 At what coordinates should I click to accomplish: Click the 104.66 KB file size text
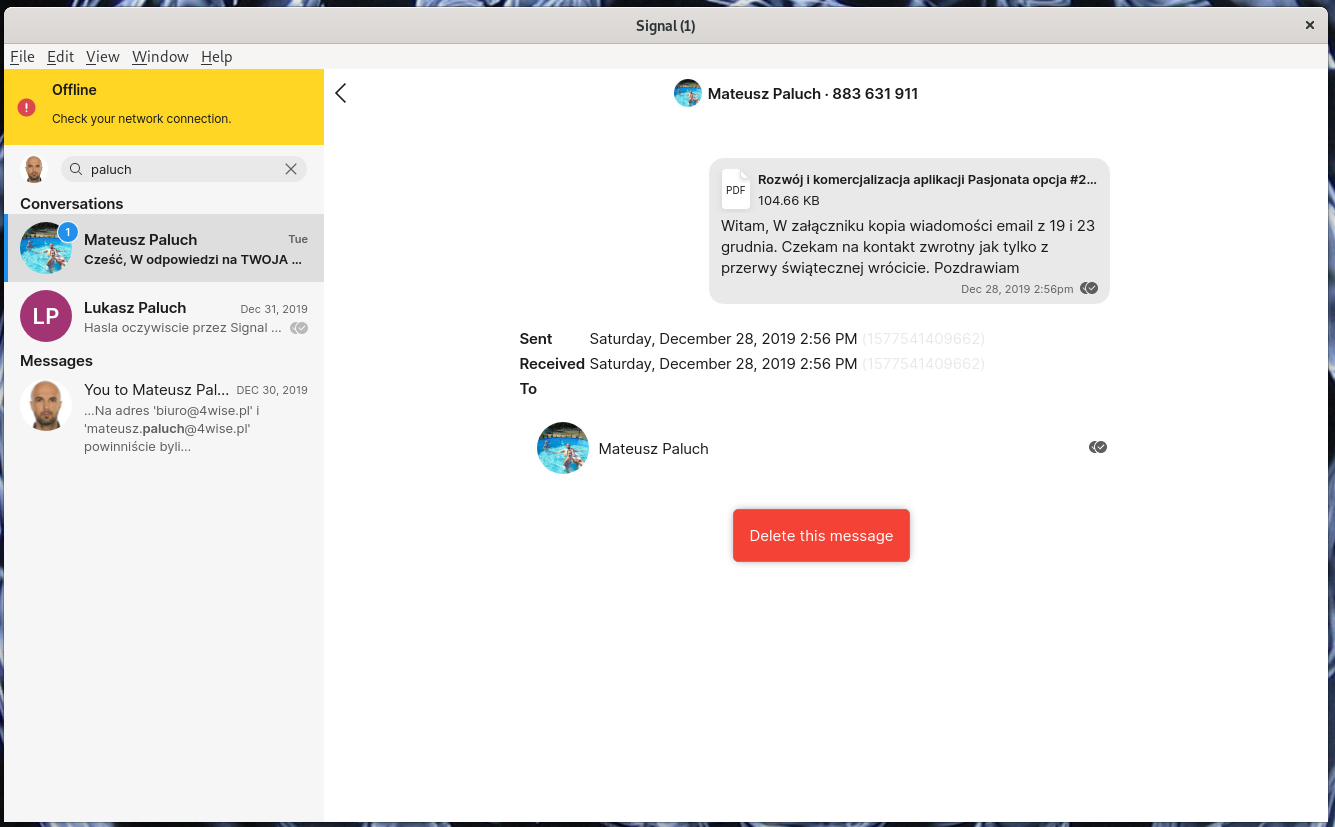click(x=789, y=200)
